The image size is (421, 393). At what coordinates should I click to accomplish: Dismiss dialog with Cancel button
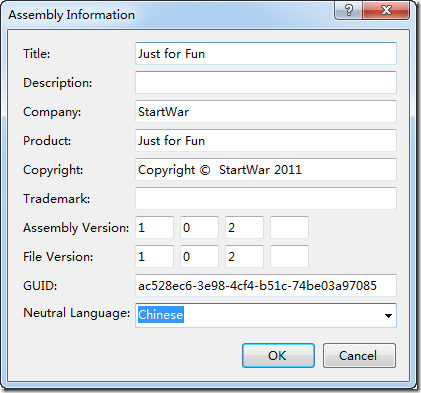pyautogui.click(x=359, y=356)
